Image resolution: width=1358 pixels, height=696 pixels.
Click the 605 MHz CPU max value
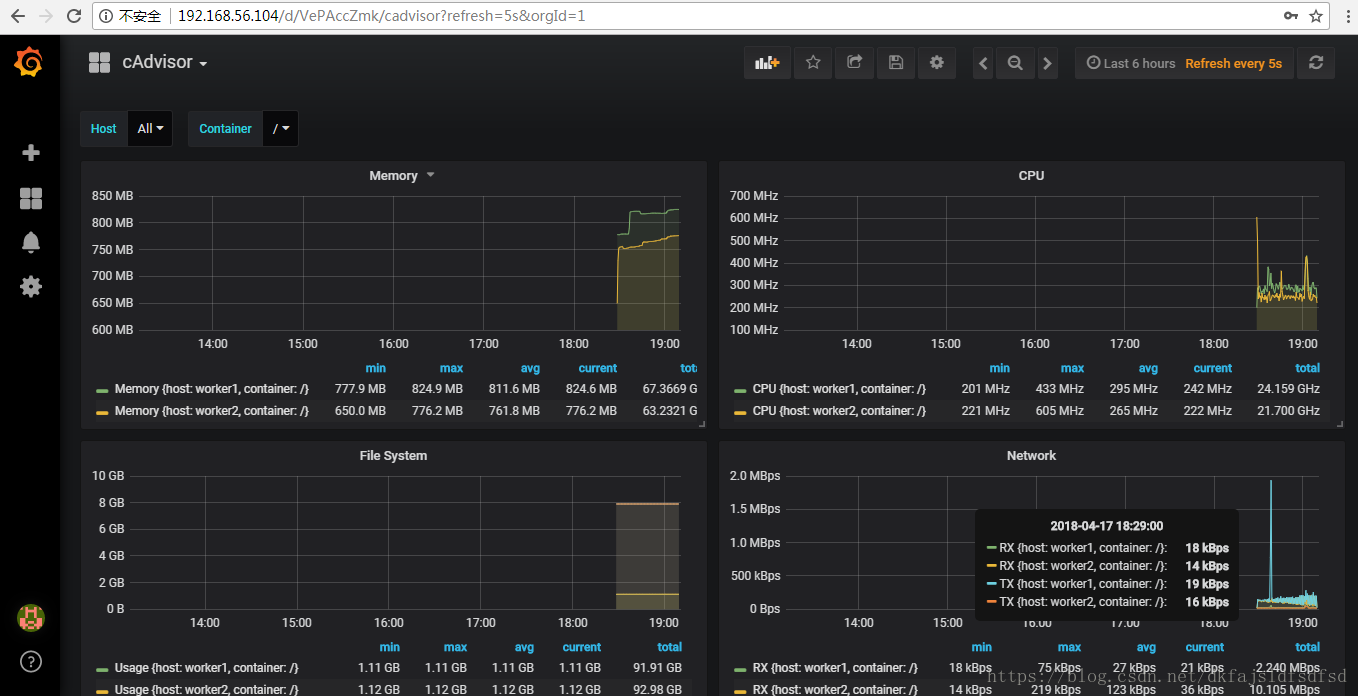point(1059,411)
